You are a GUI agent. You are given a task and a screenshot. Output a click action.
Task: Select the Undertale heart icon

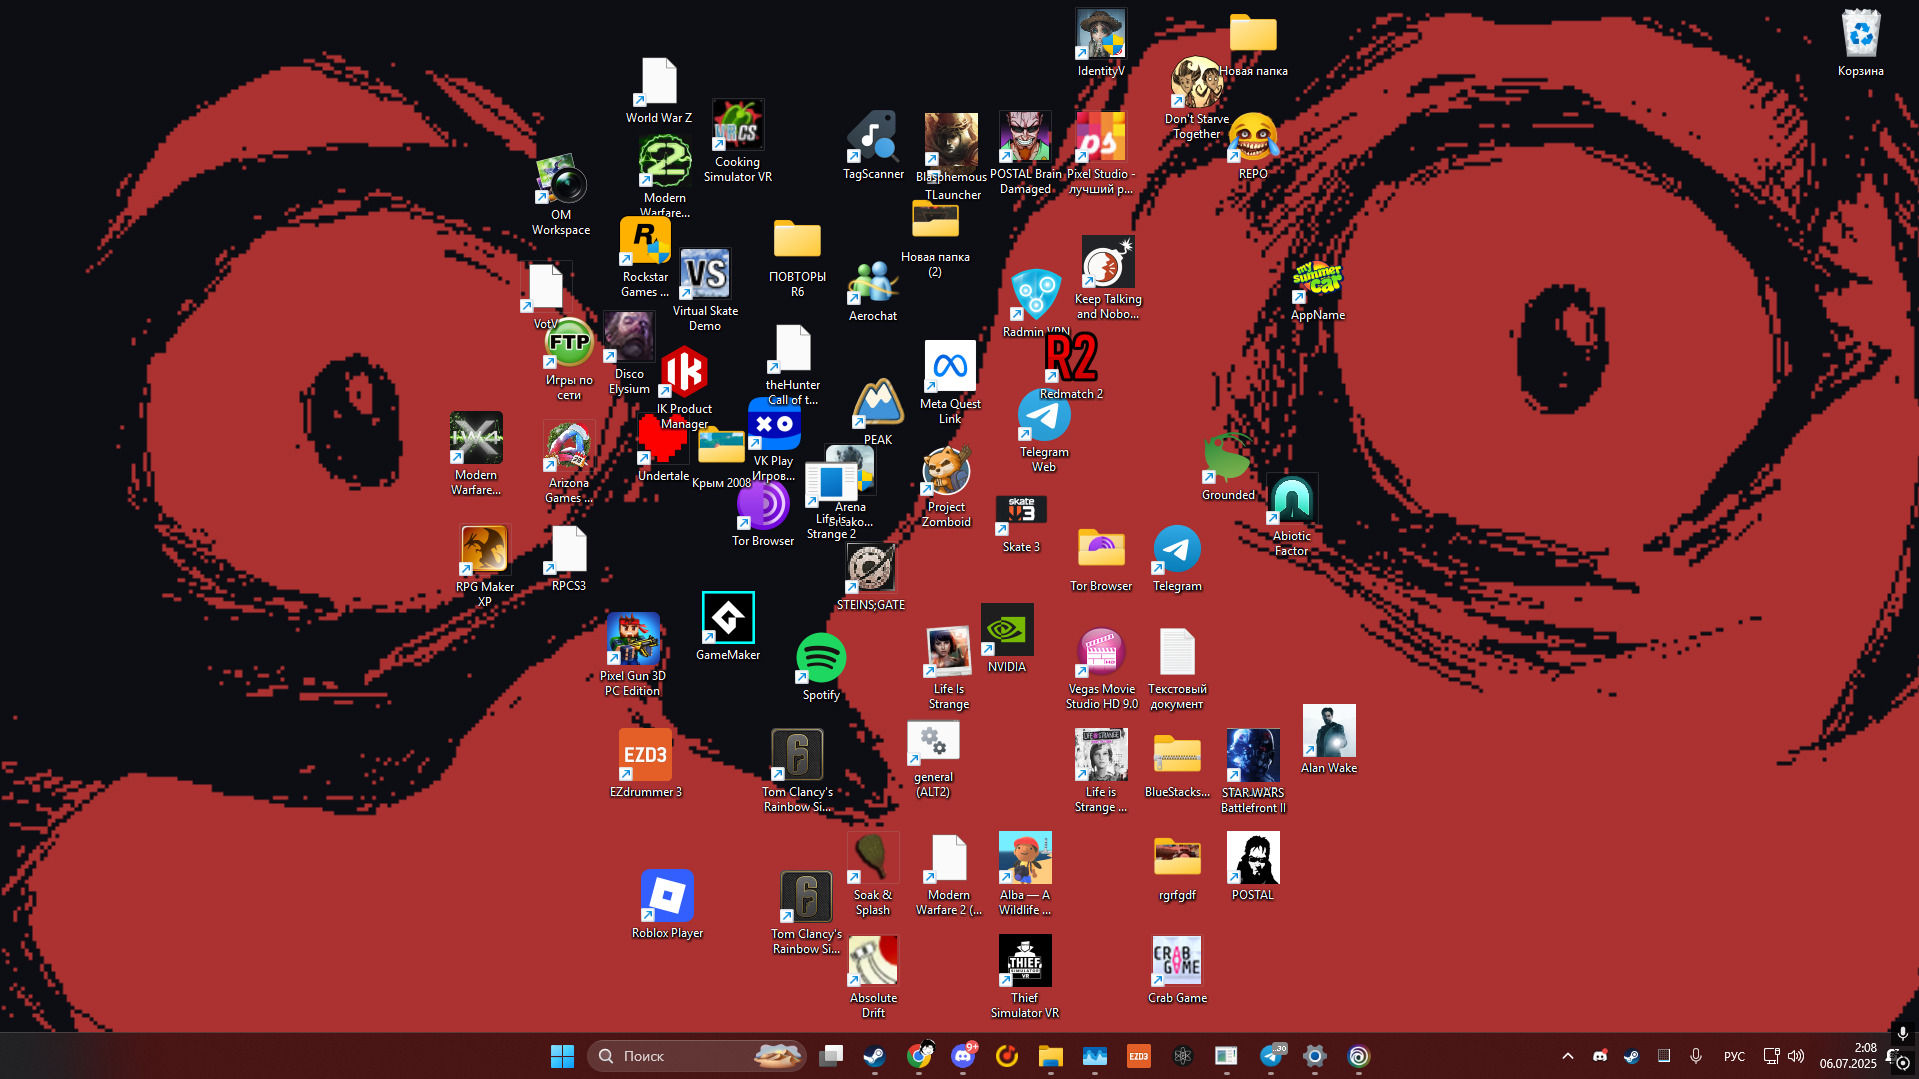click(x=662, y=440)
